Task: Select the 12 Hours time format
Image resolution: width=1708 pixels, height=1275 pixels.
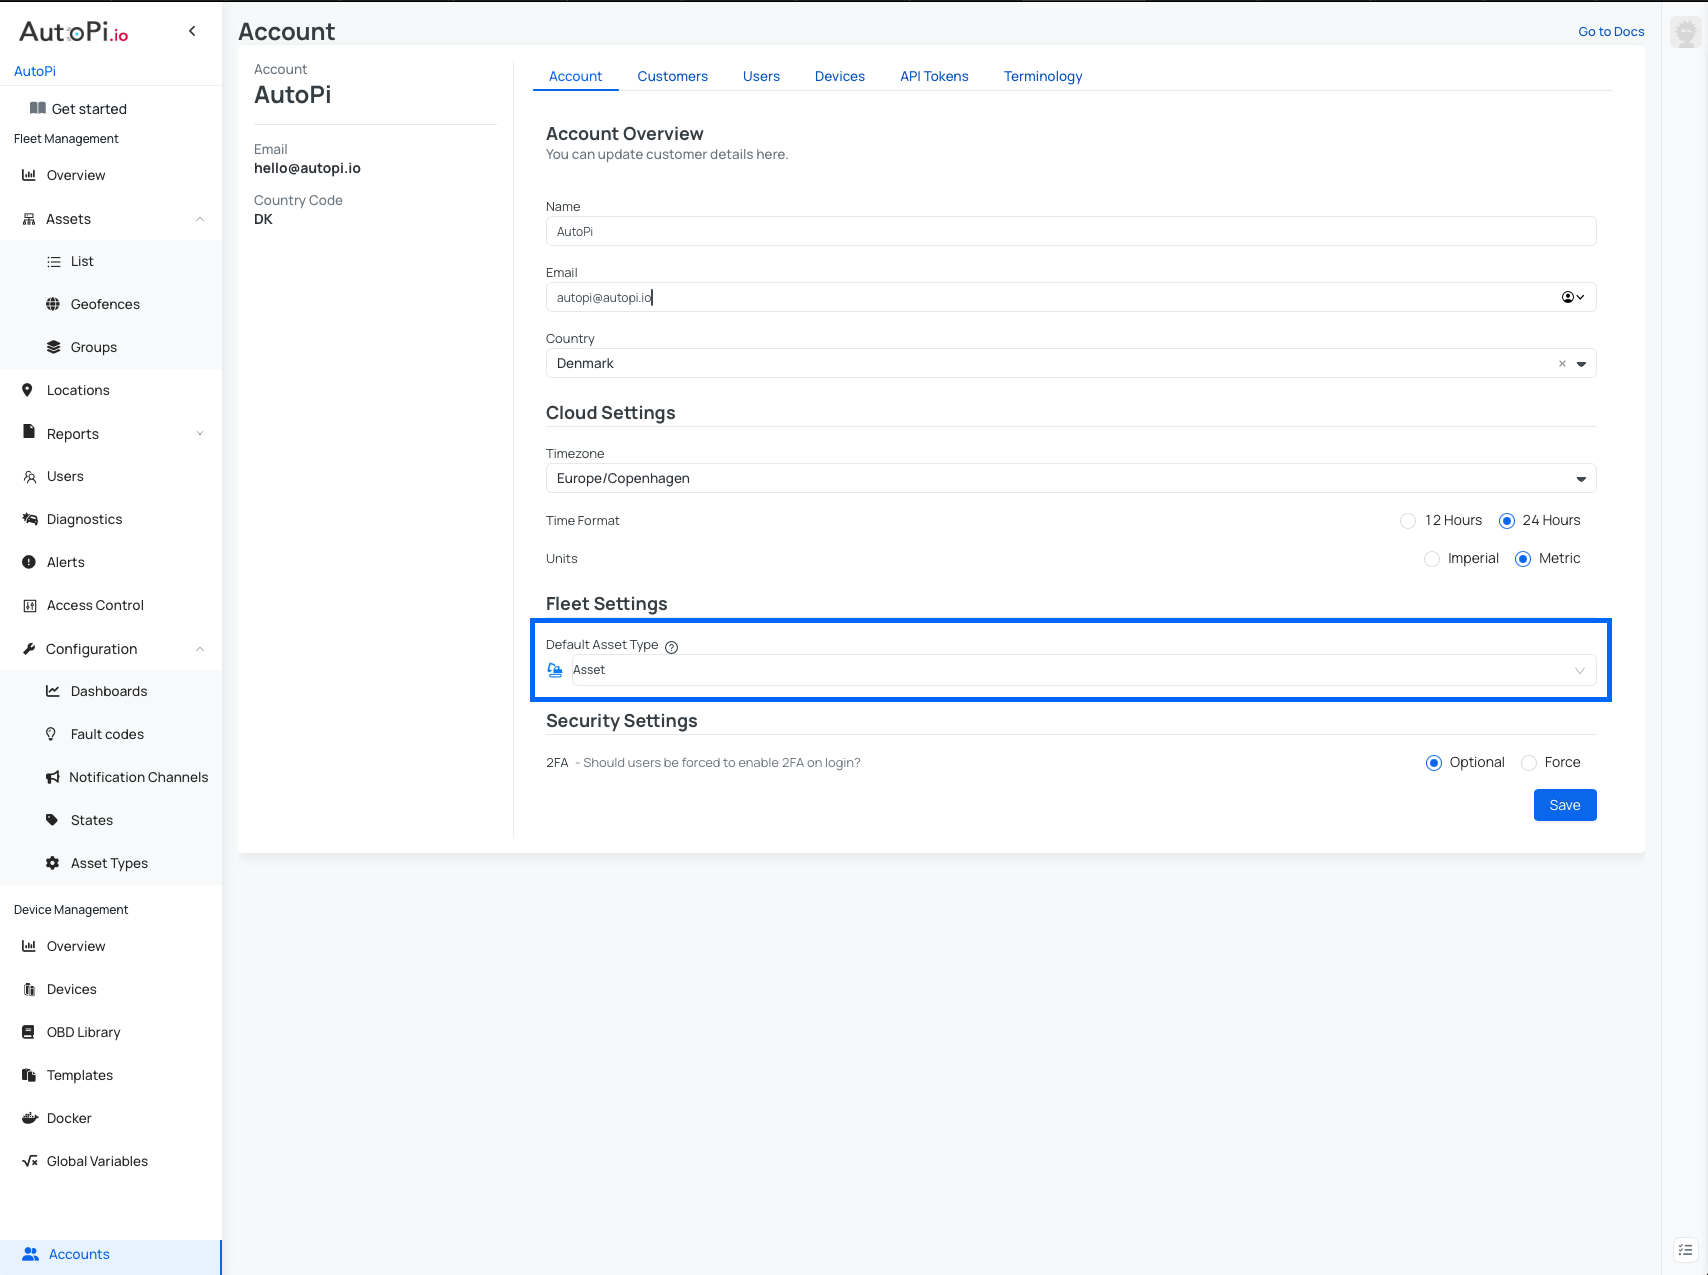Action: [x=1408, y=521]
